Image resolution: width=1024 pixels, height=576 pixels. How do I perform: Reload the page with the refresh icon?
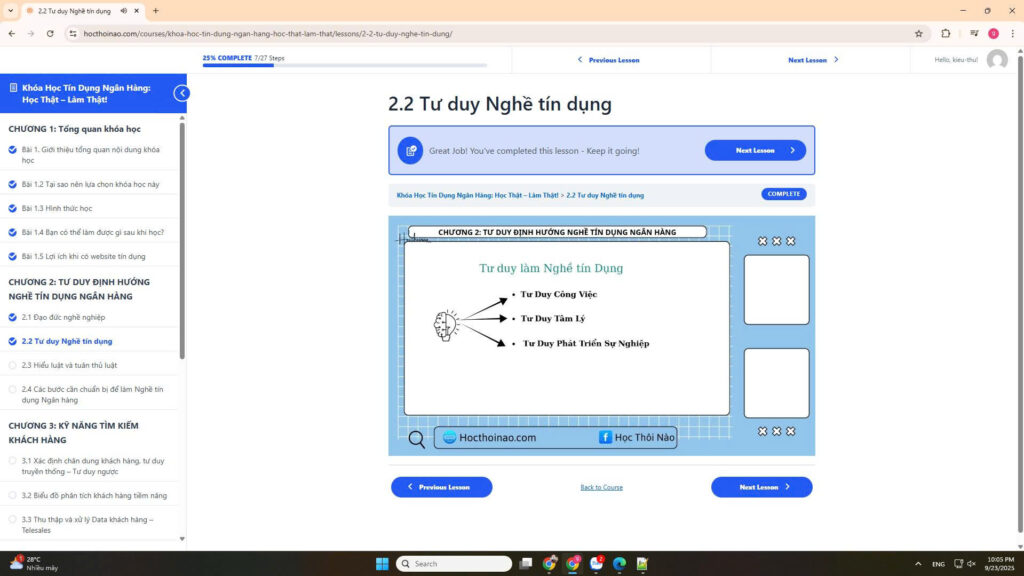tap(50, 33)
